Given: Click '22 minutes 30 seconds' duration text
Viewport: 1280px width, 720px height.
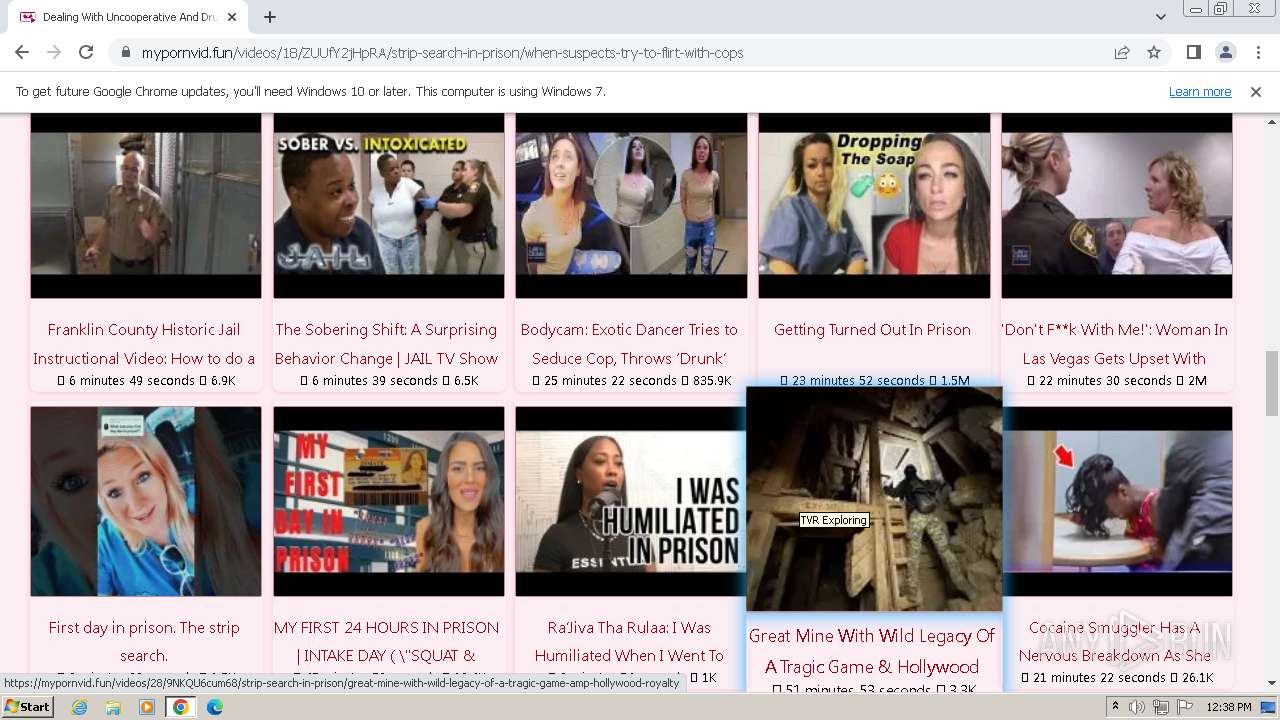Looking at the screenshot, I should pyautogui.click(x=1108, y=380).
